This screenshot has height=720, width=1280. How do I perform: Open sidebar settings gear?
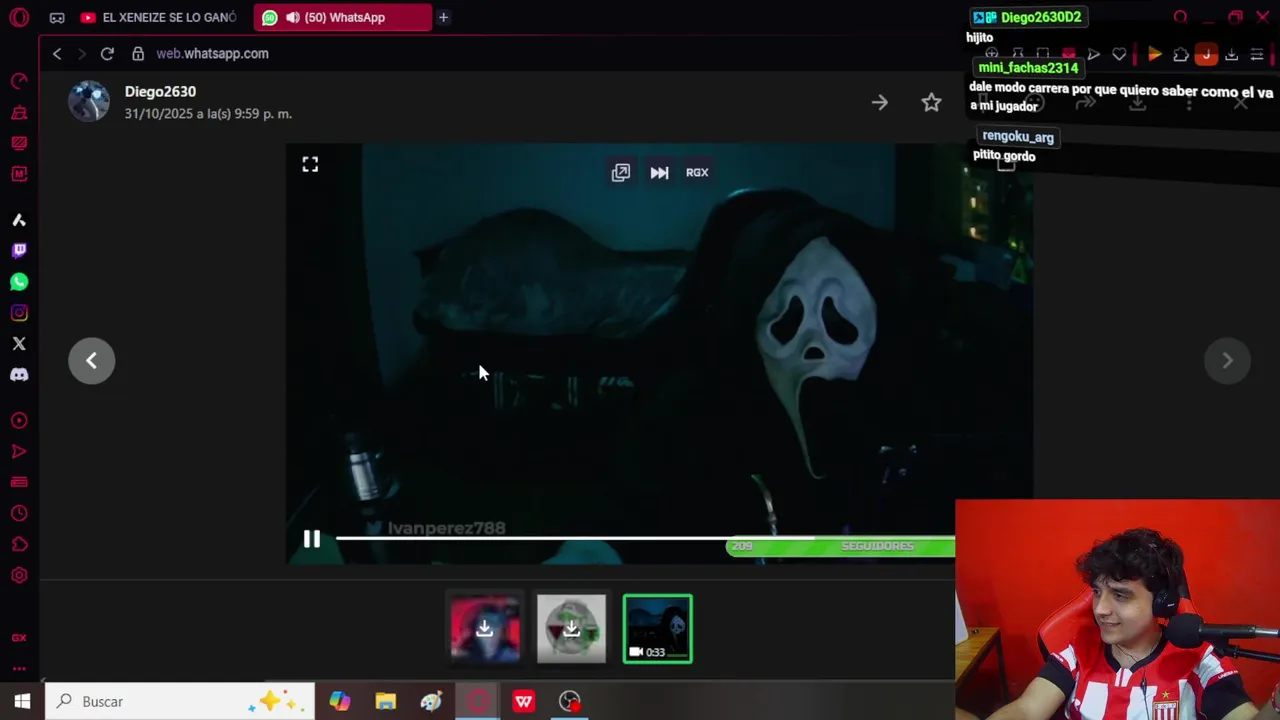click(x=19, y=575)
